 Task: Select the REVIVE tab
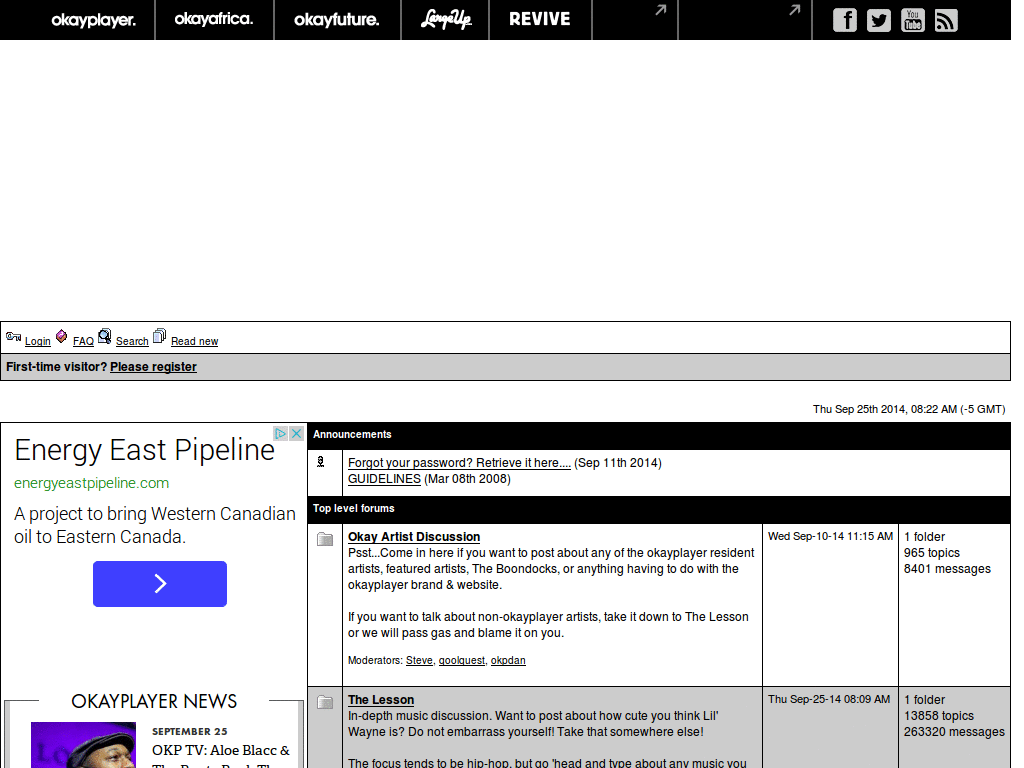539,20
